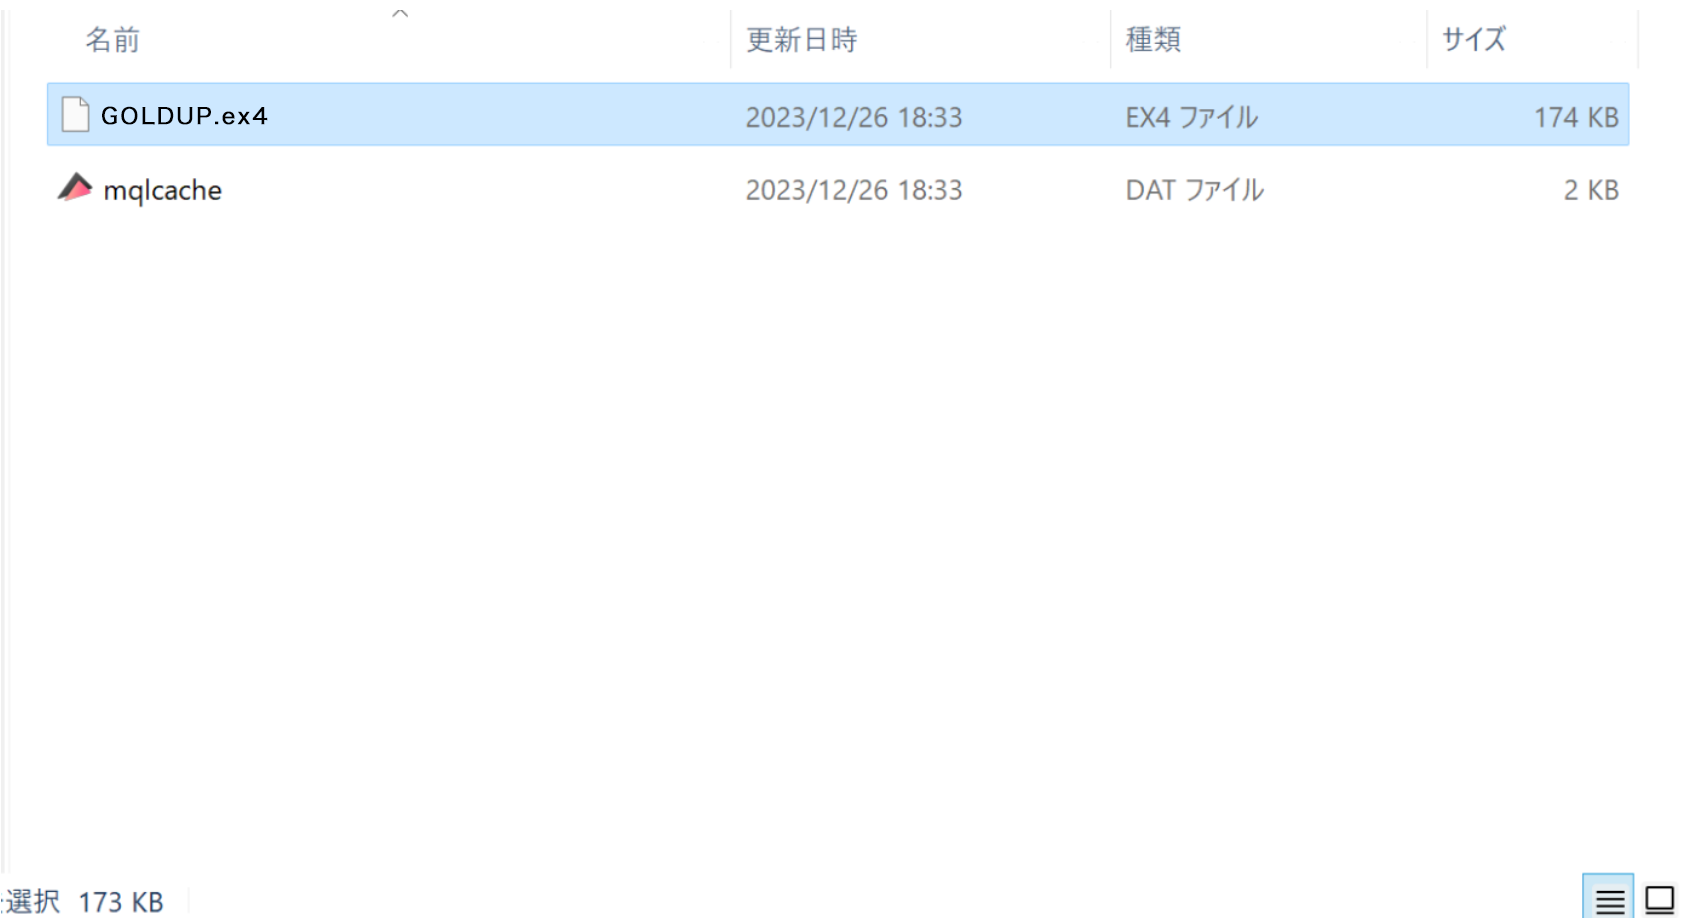Sort by 名前 column header
The height and width of the screenshot is (918, 1692).
point(112,40)
